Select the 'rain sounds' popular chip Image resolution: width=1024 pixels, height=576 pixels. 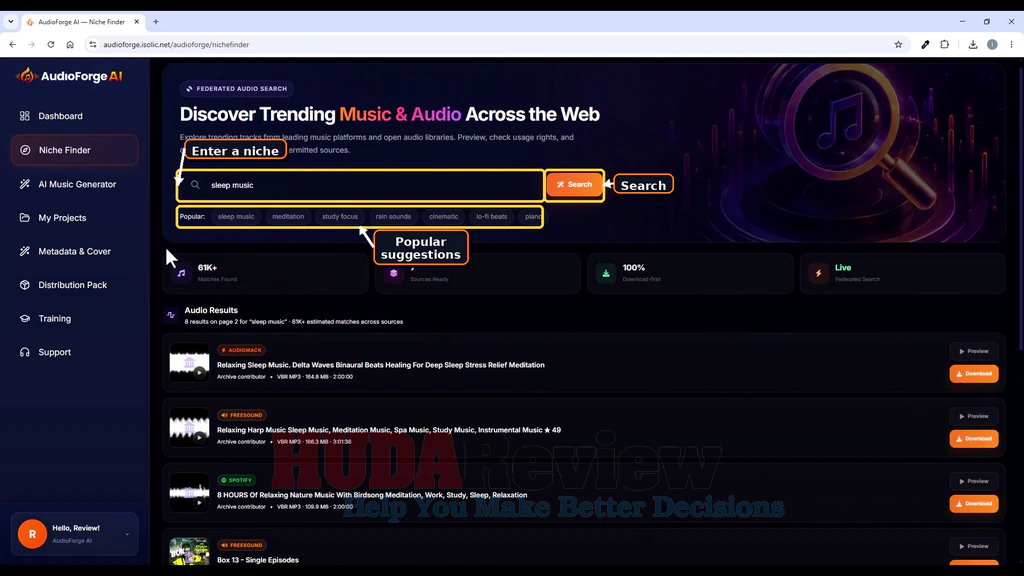[393, 217]
